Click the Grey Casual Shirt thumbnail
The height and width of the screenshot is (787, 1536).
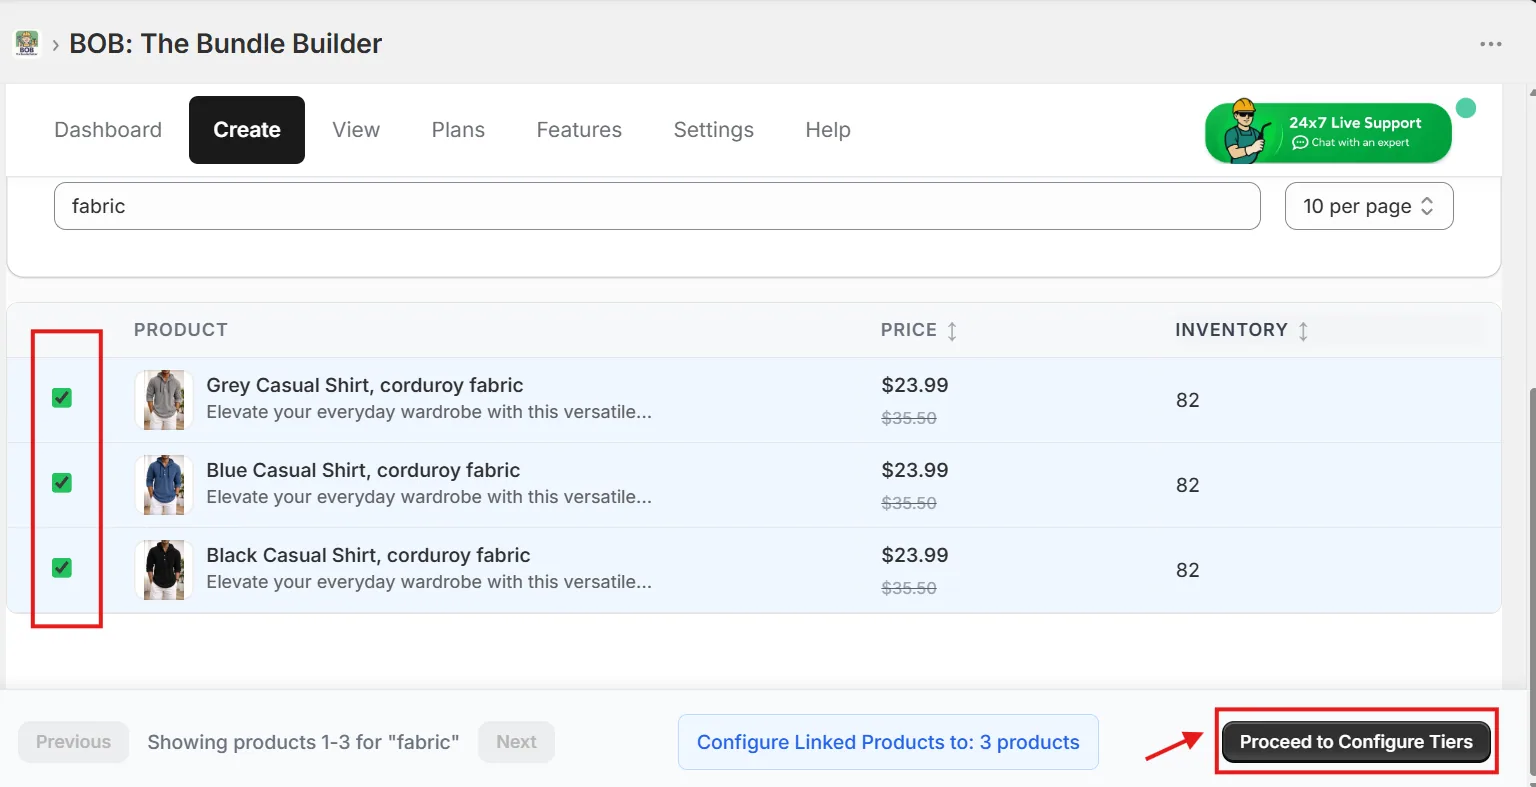pos(164,400)
